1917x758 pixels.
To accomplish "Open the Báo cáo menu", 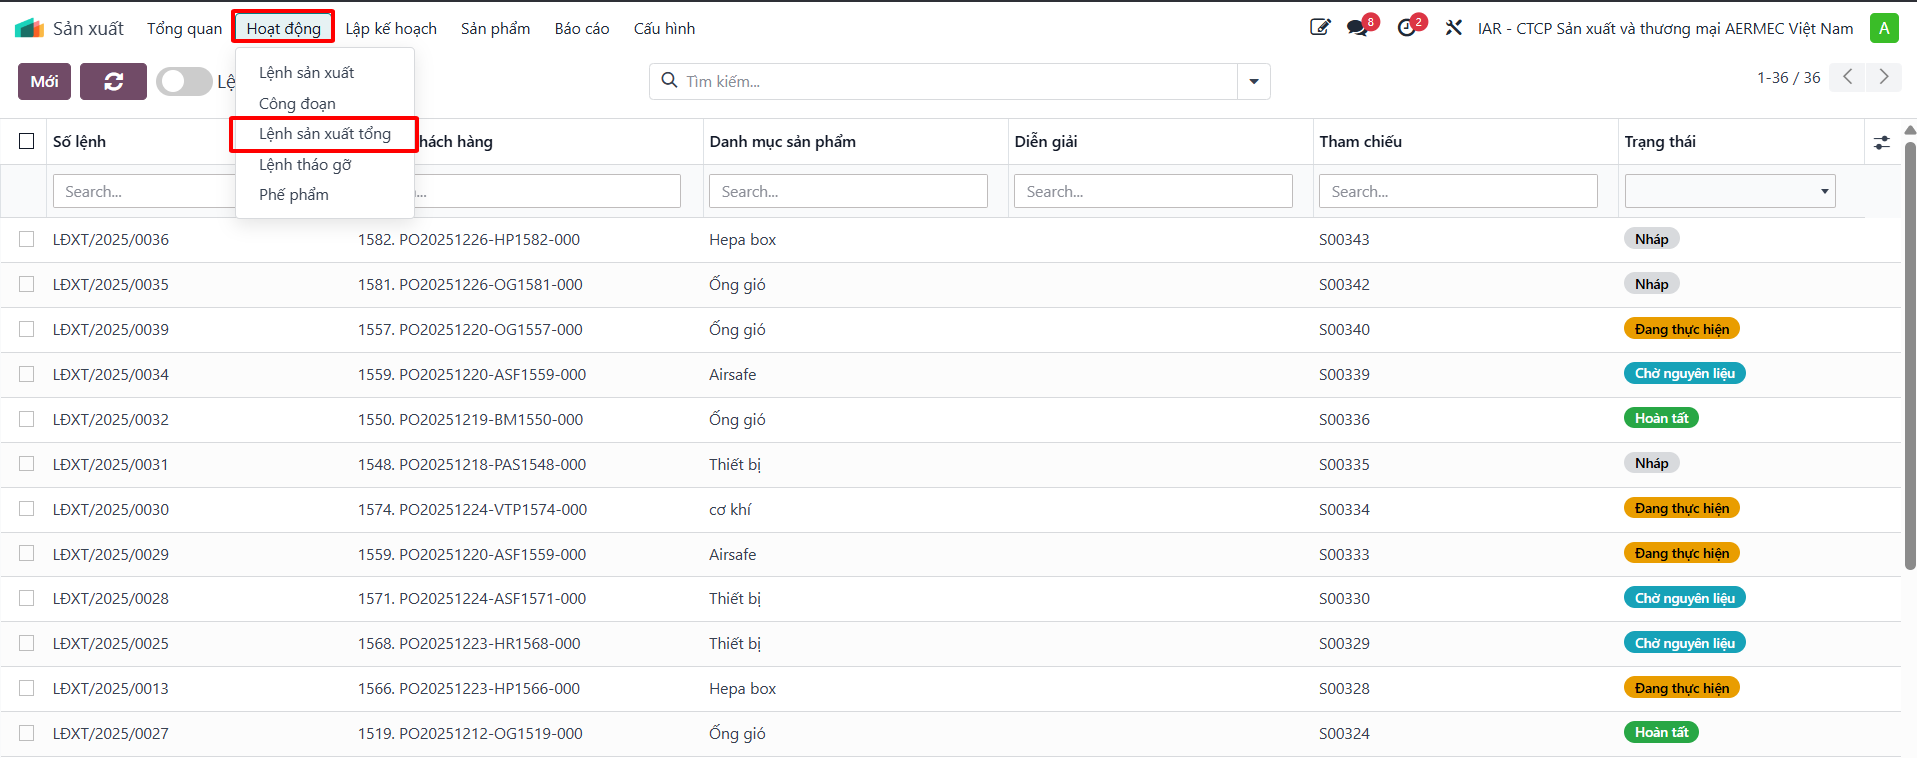I will (582, 28).
